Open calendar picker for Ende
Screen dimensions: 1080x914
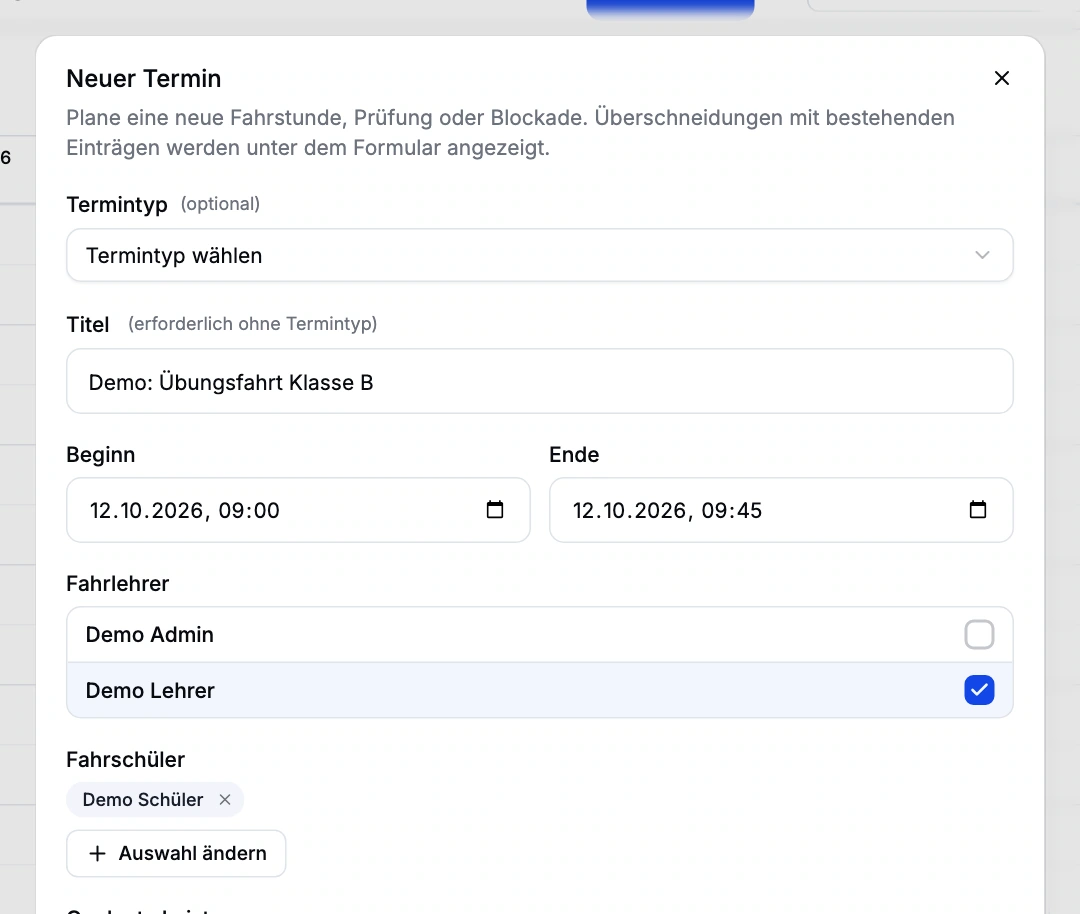(977, 510)
